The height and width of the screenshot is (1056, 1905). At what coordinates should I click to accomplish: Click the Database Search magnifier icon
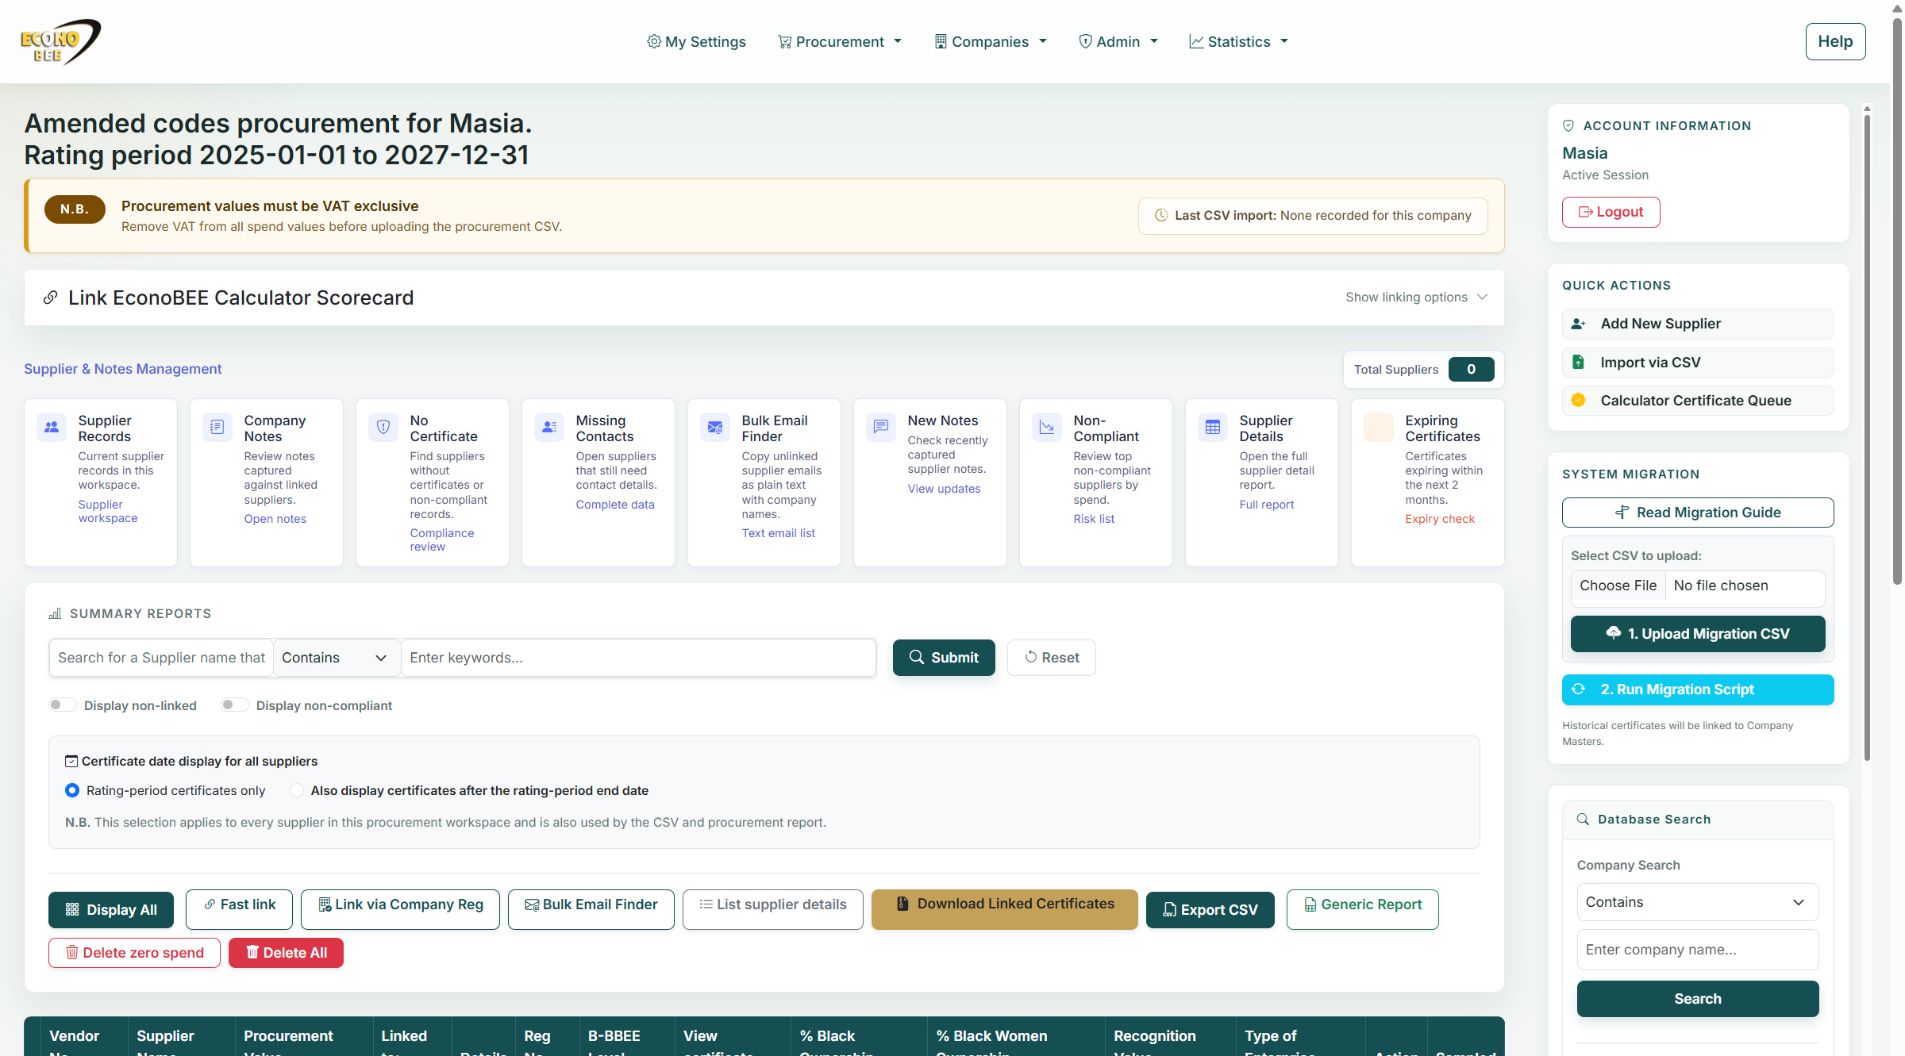(1583, 819)
